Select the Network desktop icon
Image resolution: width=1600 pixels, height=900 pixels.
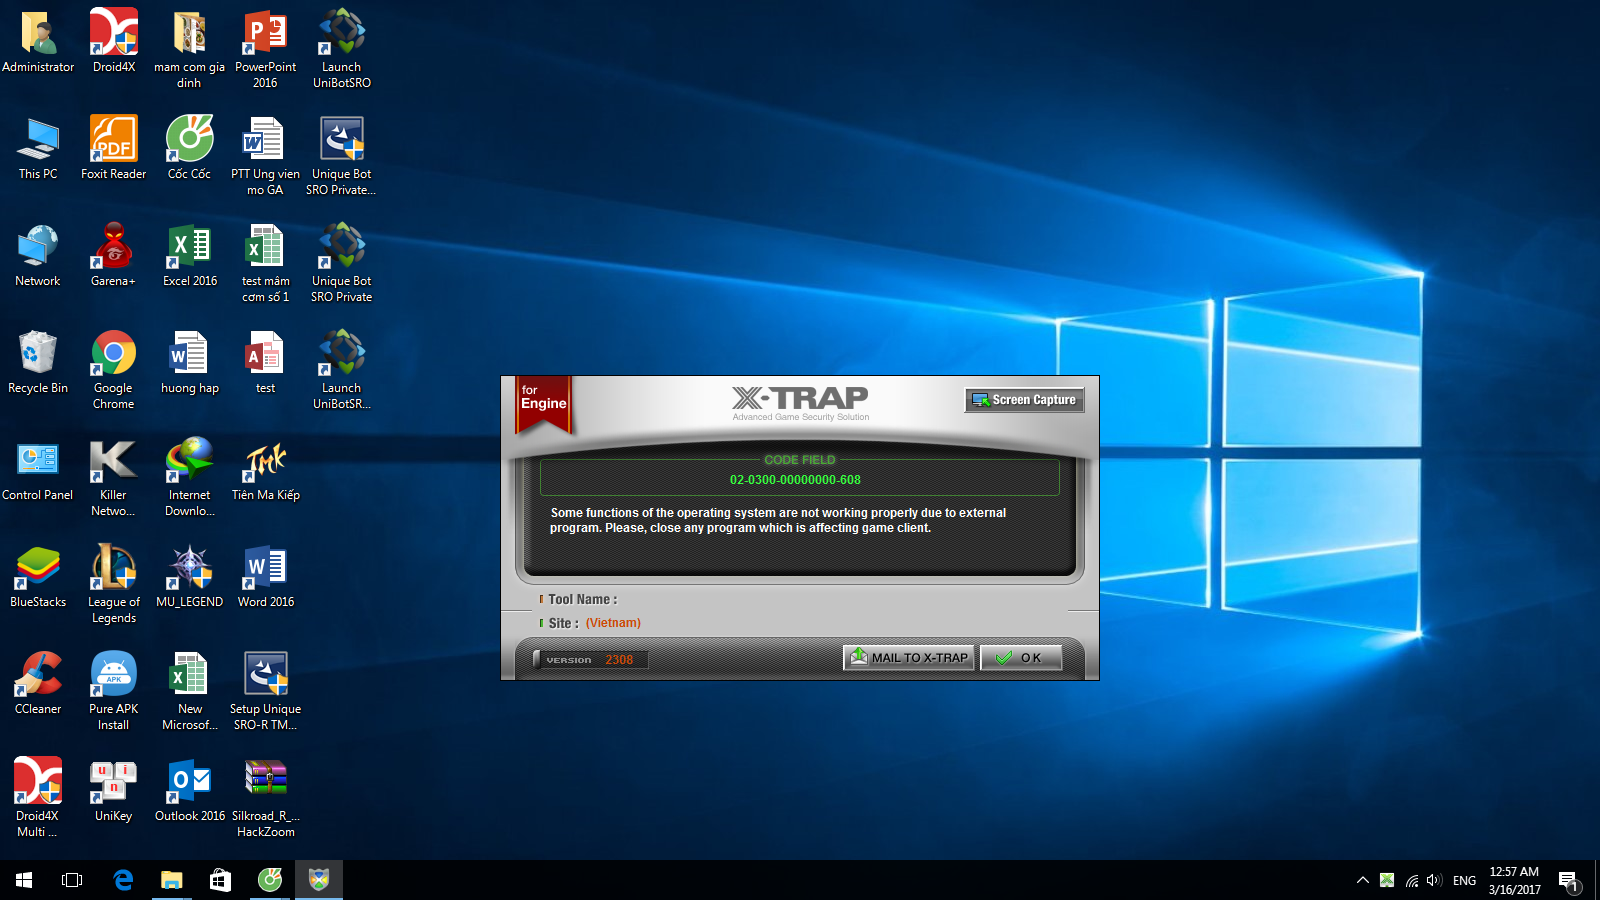[38, 256]
